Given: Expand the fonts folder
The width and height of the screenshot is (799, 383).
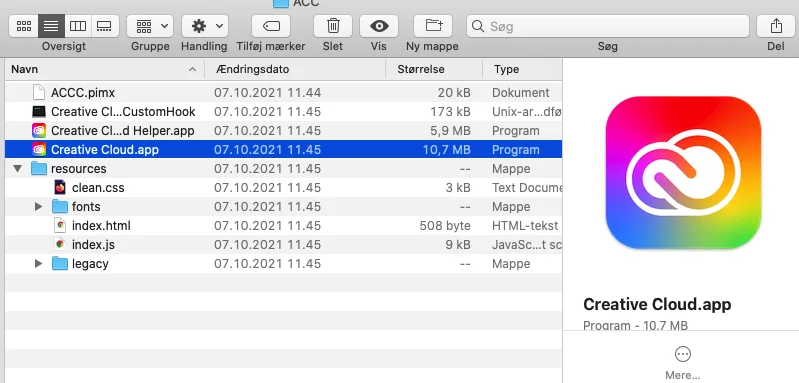Looking at the screenshot, I should coord(38,207).
